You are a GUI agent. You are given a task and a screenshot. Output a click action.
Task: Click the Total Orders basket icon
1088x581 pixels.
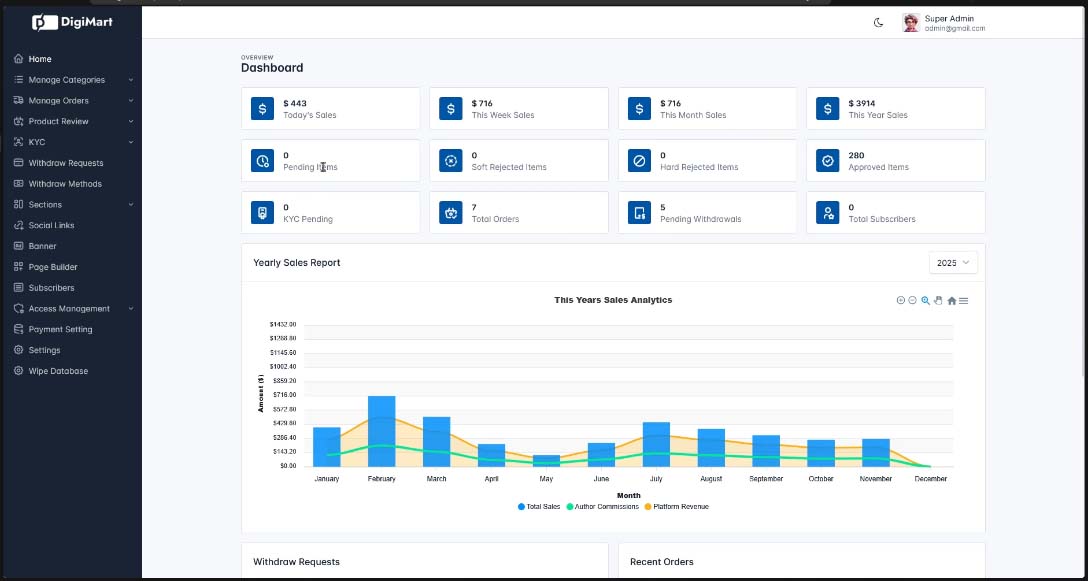point(450,213)
